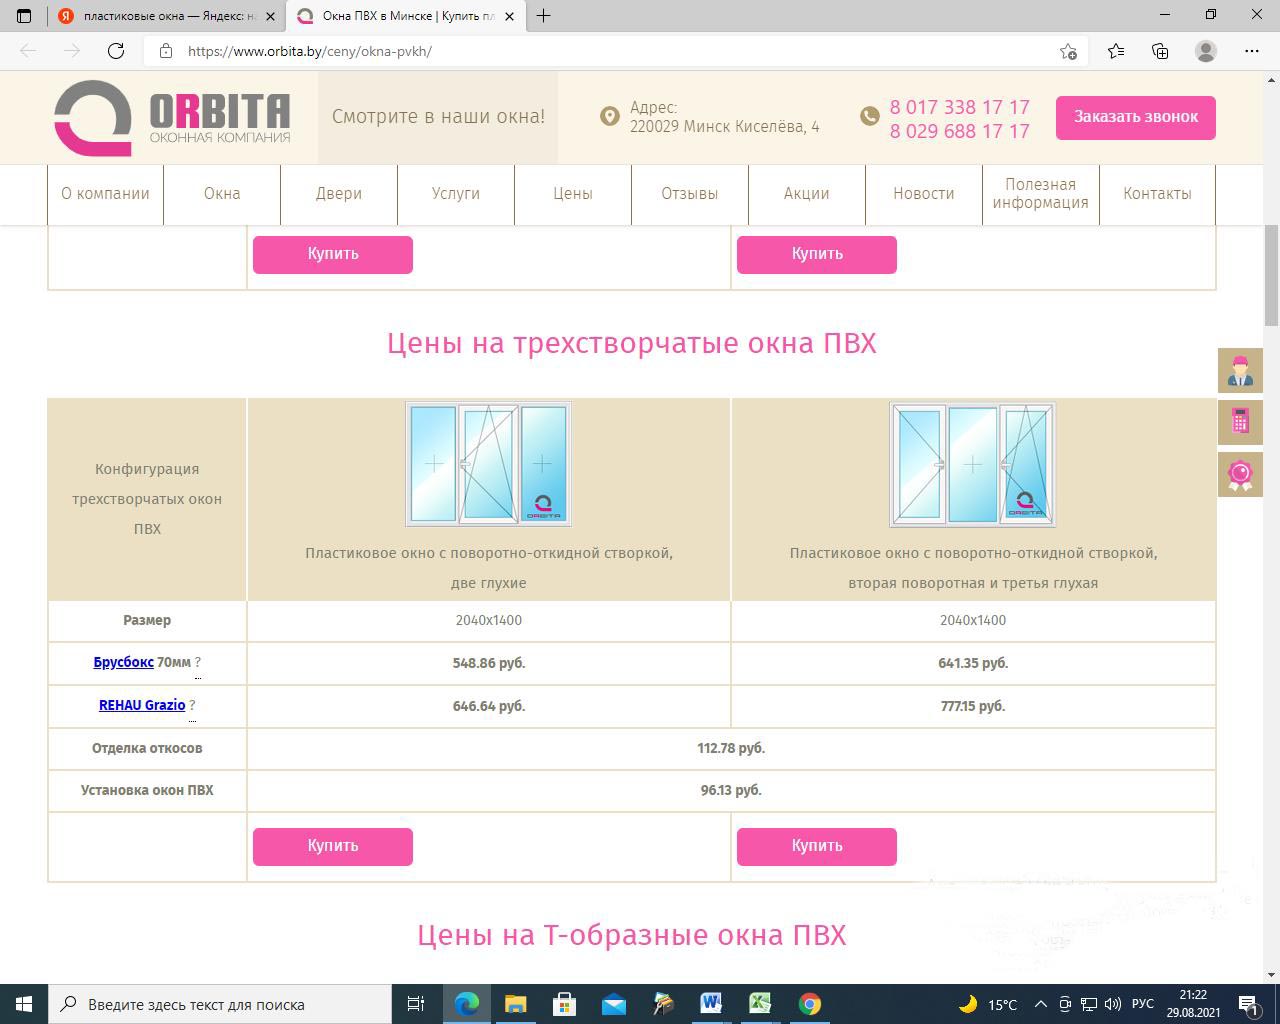The image size is (1280, 1024).
Task: Click the page vertical scrollbar thumb
Action: click(1271, 276)
